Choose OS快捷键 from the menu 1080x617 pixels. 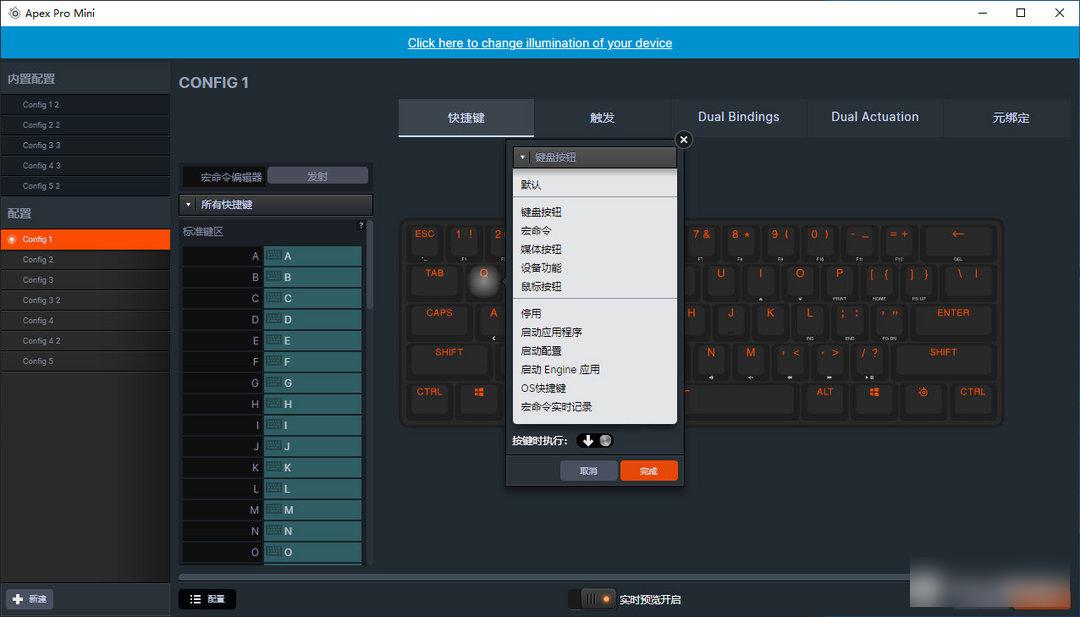(595, 388)
